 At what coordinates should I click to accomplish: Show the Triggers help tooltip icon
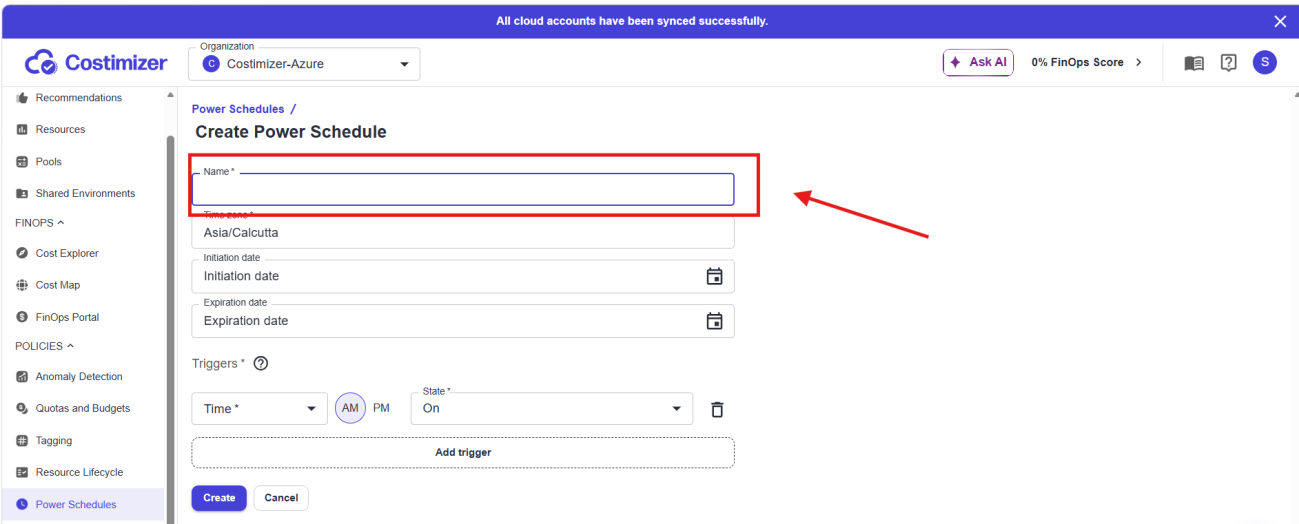click(x=261, y=364)
